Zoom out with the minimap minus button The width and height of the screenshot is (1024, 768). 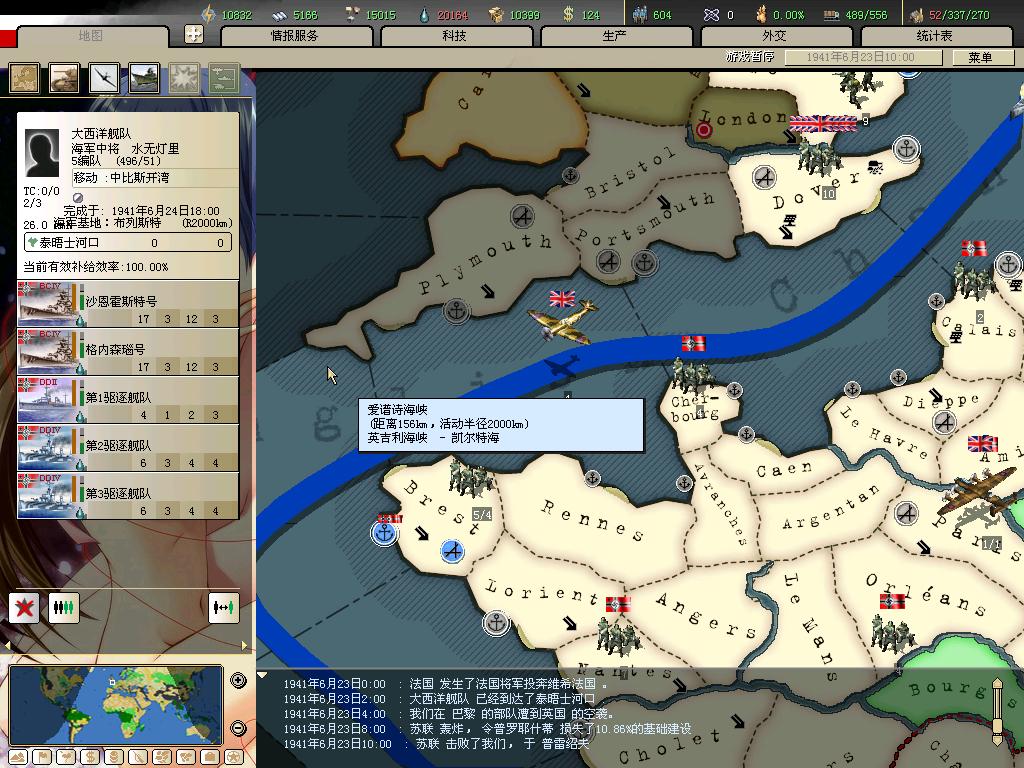click(x=239, y=728)
